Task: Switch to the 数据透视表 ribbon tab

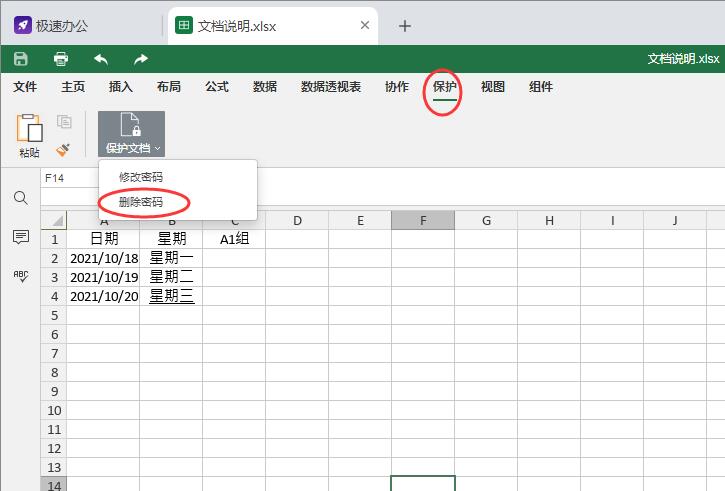Action: (x=331, y=86)
